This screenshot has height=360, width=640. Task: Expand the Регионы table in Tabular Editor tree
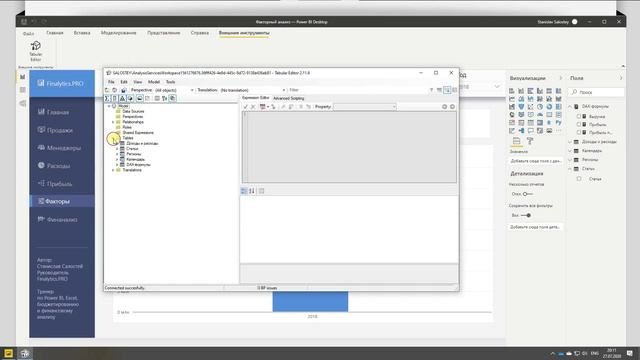click(117, 154)
